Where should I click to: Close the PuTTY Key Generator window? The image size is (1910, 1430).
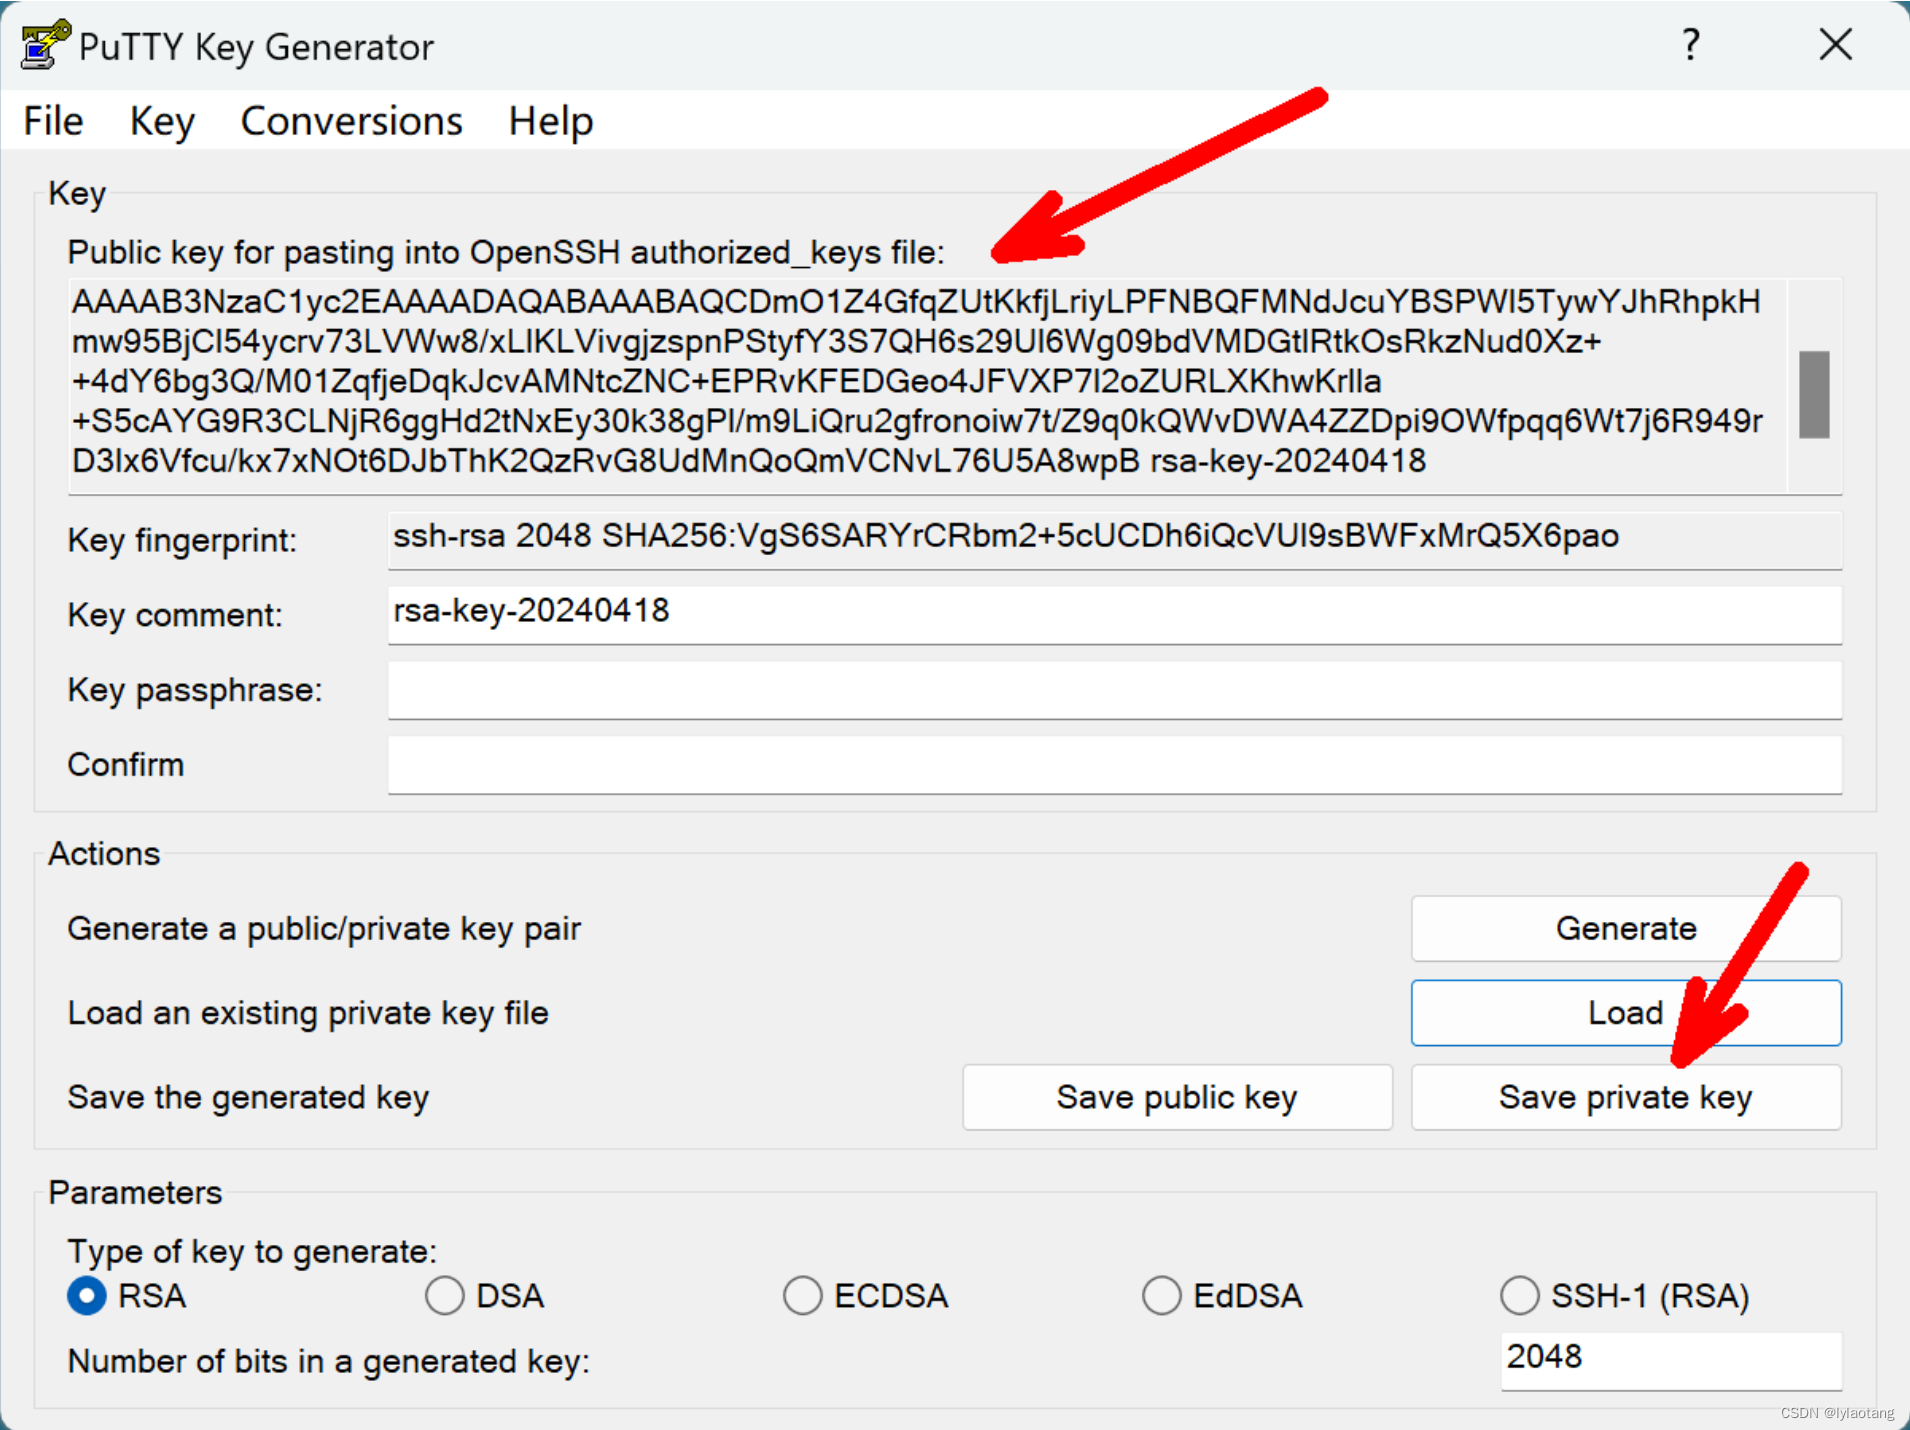tap(1836, 45)
